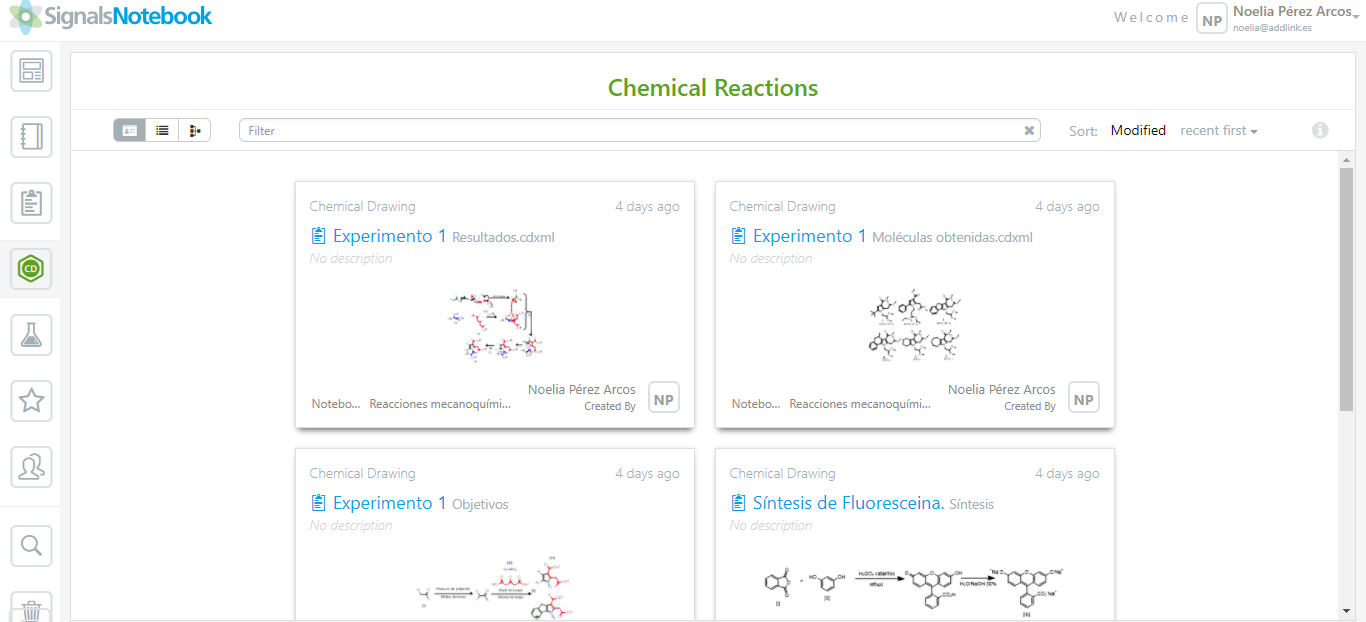Select the ChemDraw CD hexagon icon

click(31, 269)
